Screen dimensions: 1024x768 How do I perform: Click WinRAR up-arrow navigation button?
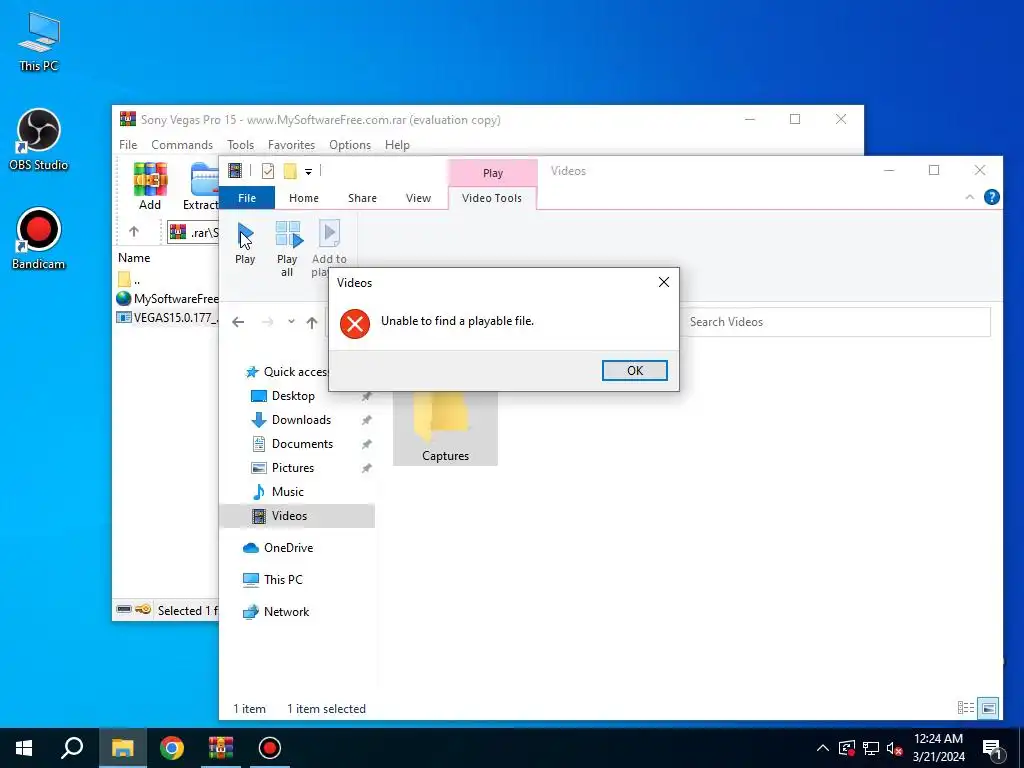coord(134,231)
